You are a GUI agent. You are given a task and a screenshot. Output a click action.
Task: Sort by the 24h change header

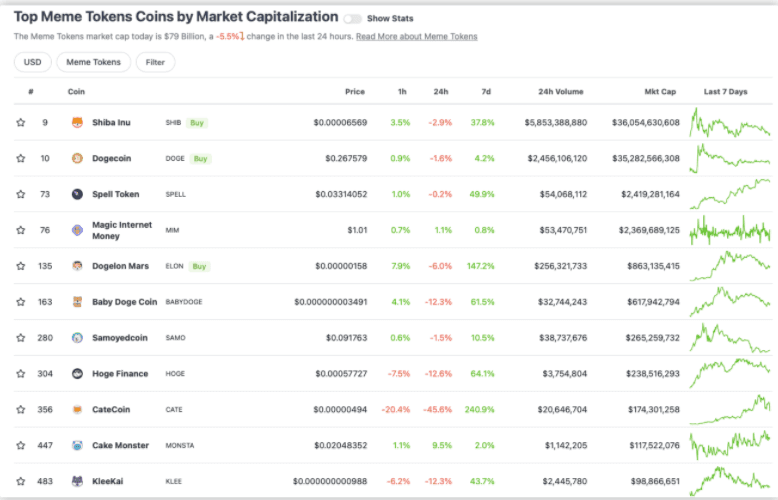(441, 92)
